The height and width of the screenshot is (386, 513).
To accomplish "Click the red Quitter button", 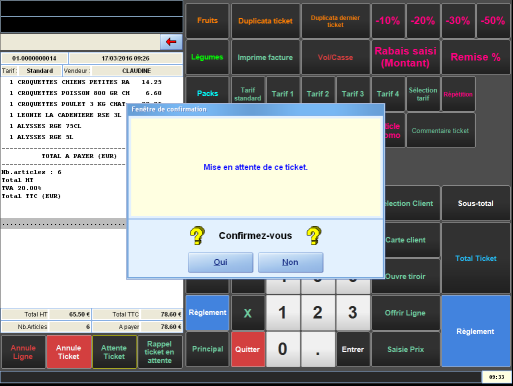I will (248, 349).
